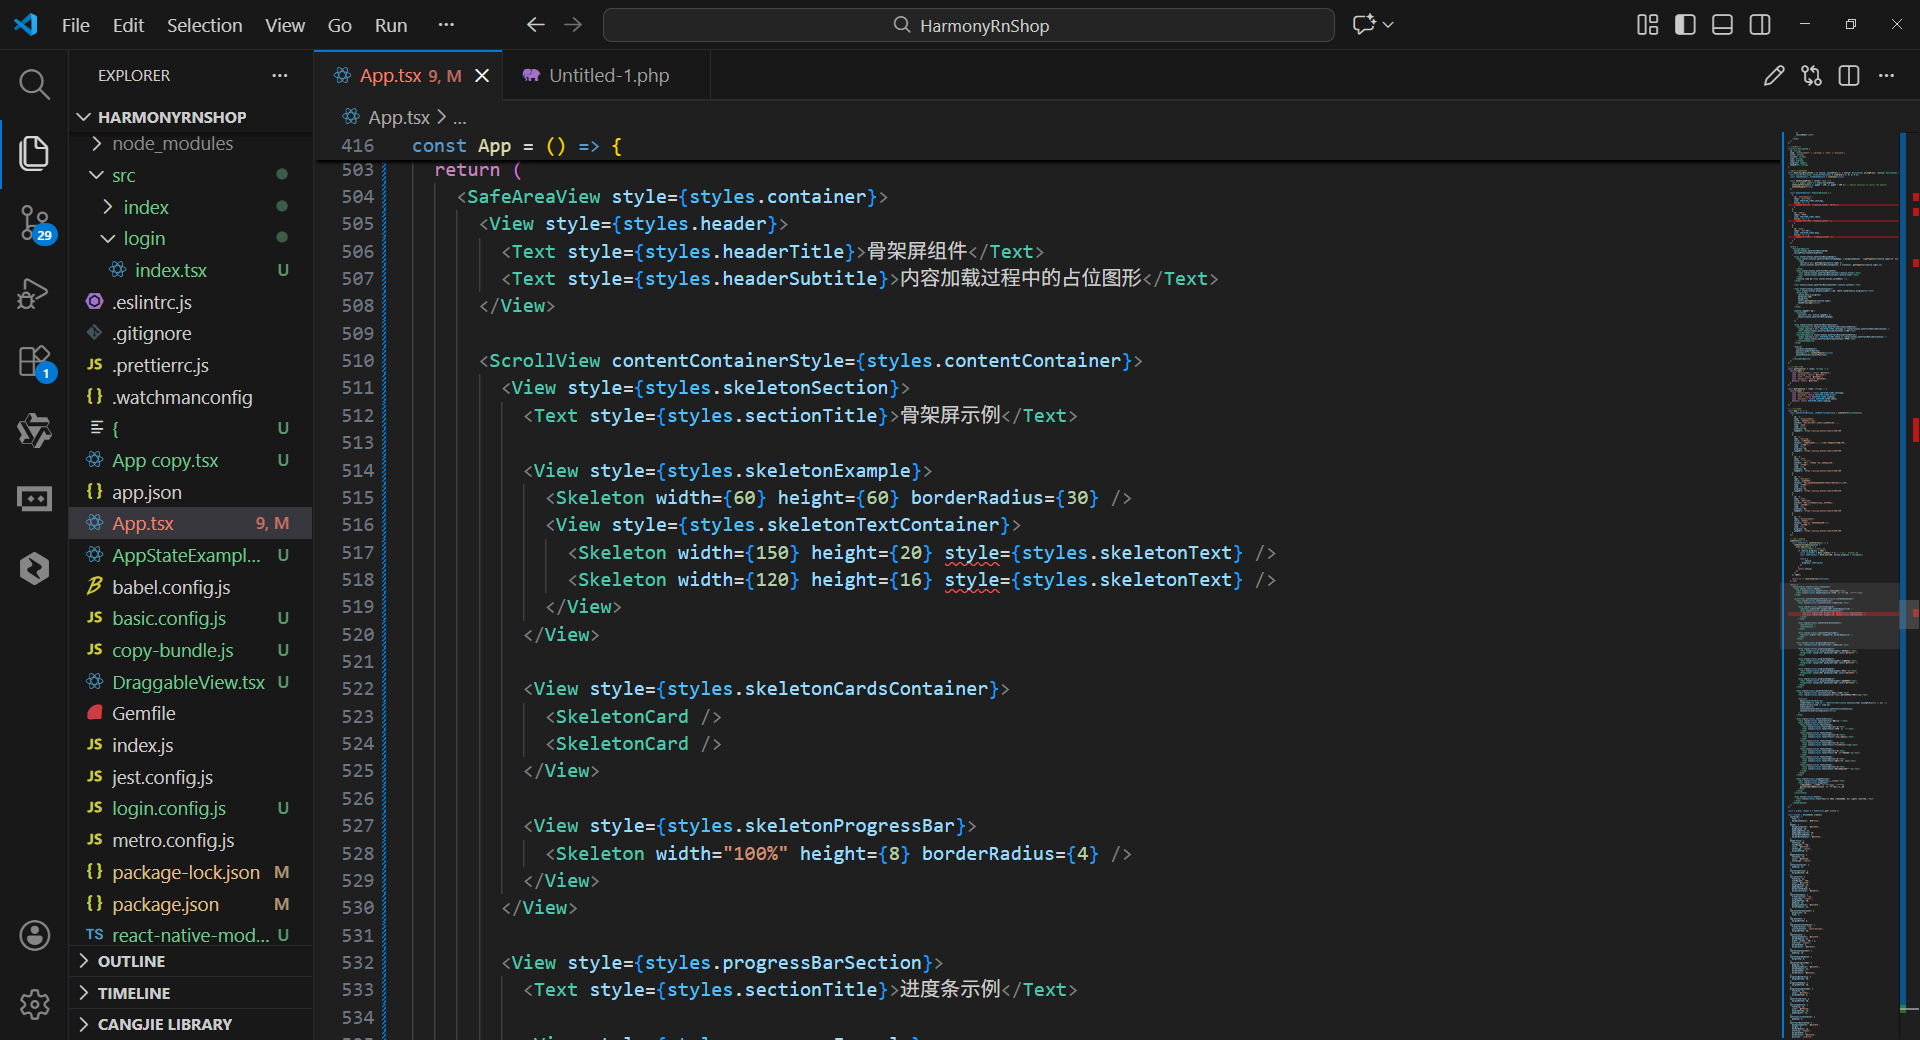Show more menu items via title bar ellipsis
Viewport: 1920px width, 1040px height.
click(x=446, y=25)
